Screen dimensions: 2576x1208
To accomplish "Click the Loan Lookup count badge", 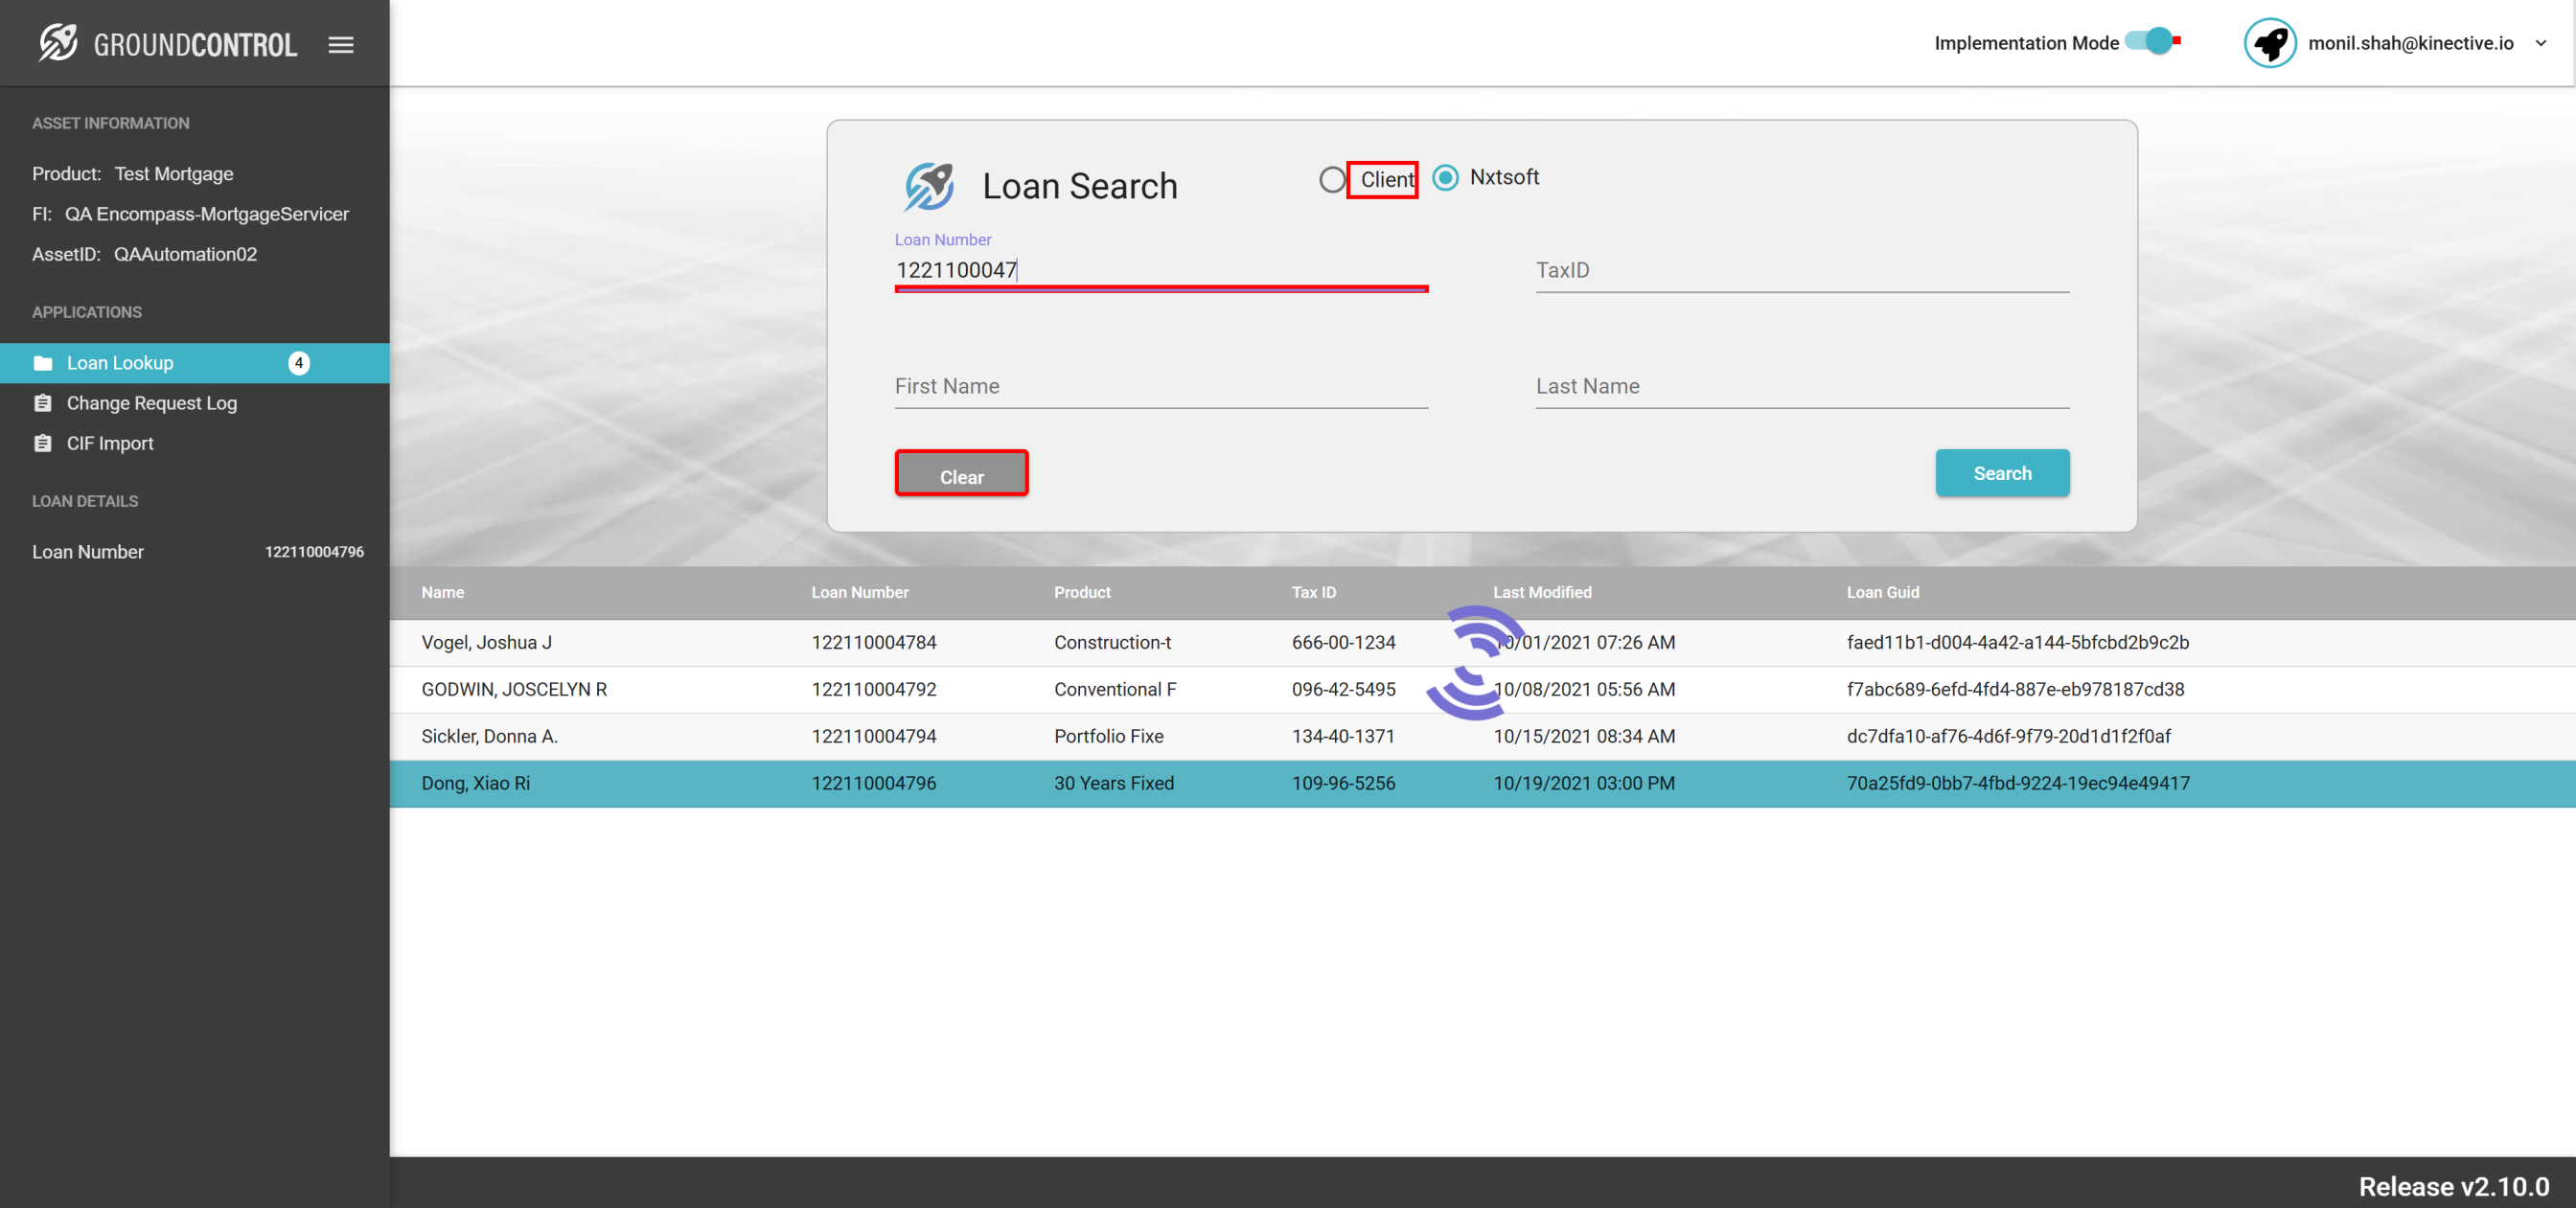I will pyautogui.click(x=298, y=363).
